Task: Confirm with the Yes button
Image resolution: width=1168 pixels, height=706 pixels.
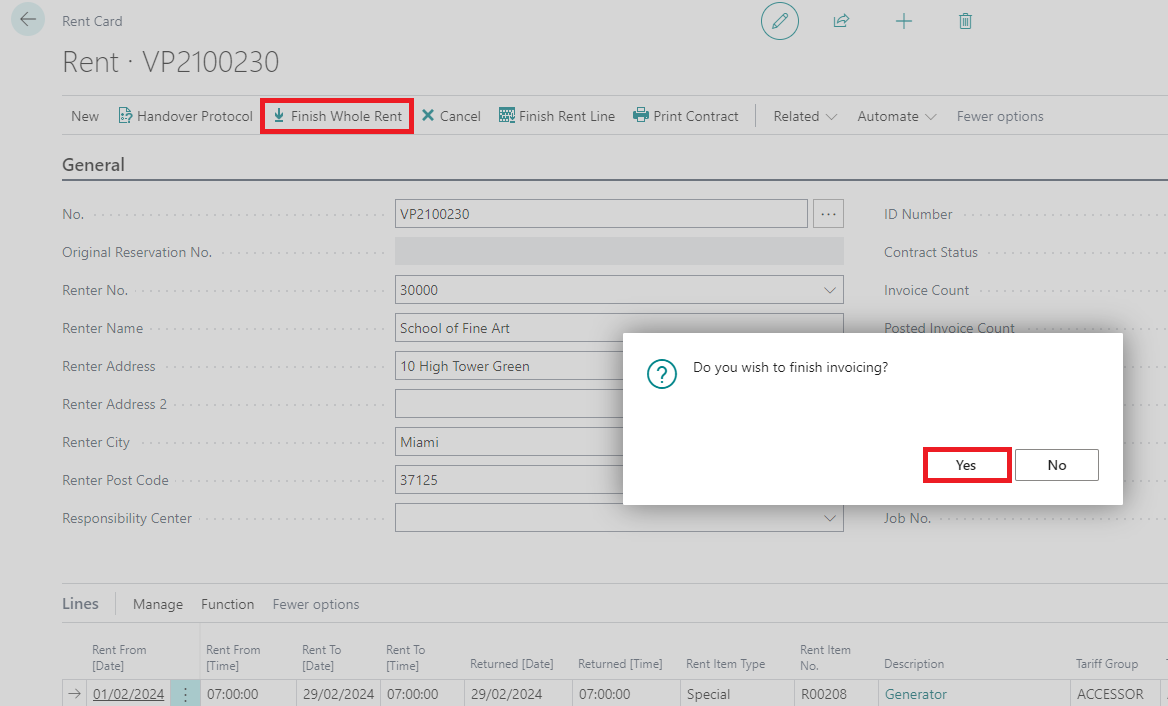Action: (966, 465)
